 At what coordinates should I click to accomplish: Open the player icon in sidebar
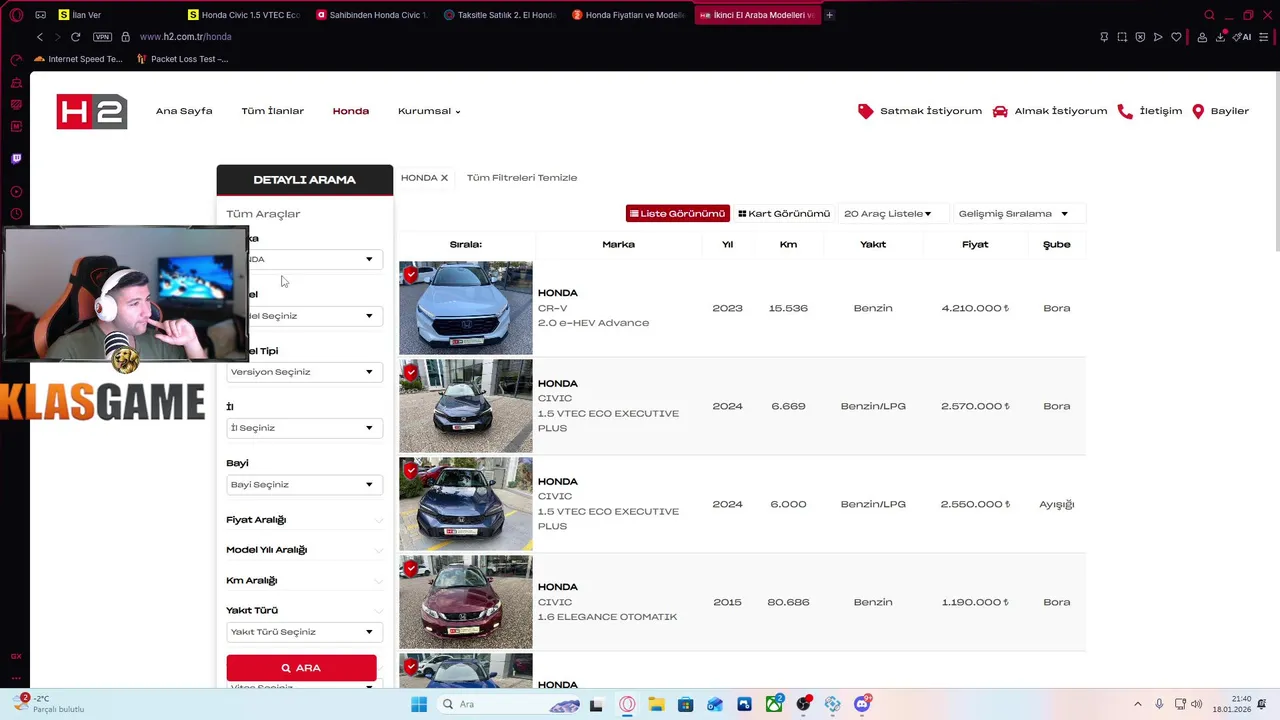16,191
